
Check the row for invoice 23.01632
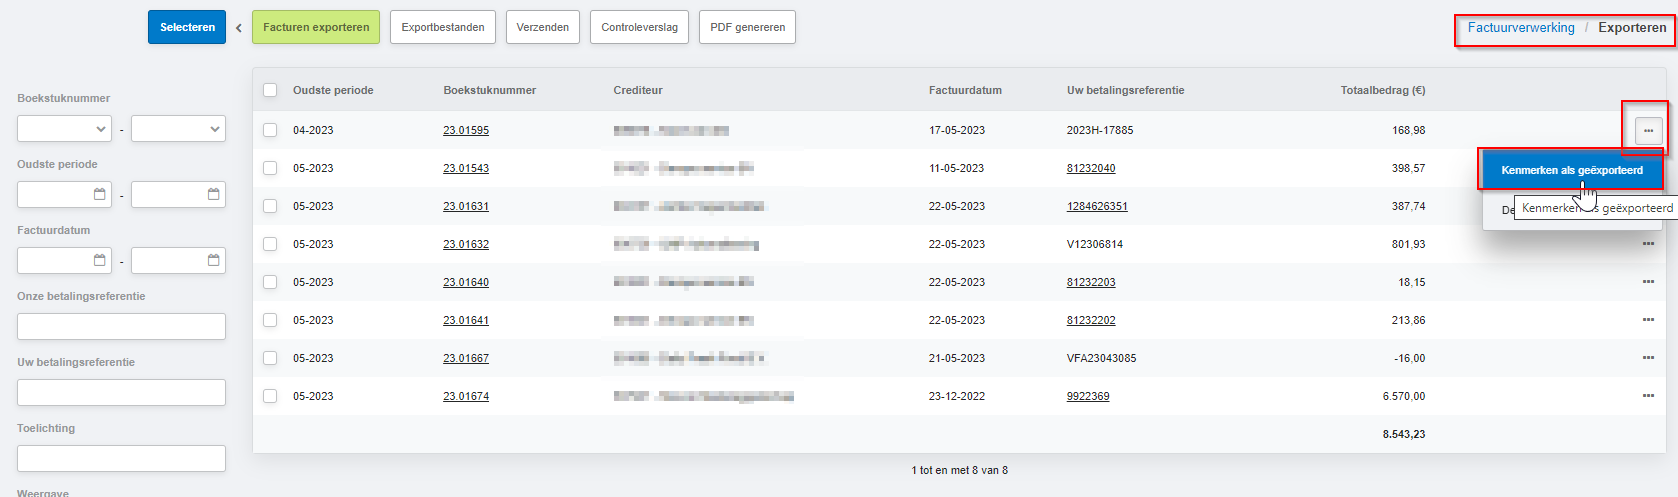click(270, 244)
